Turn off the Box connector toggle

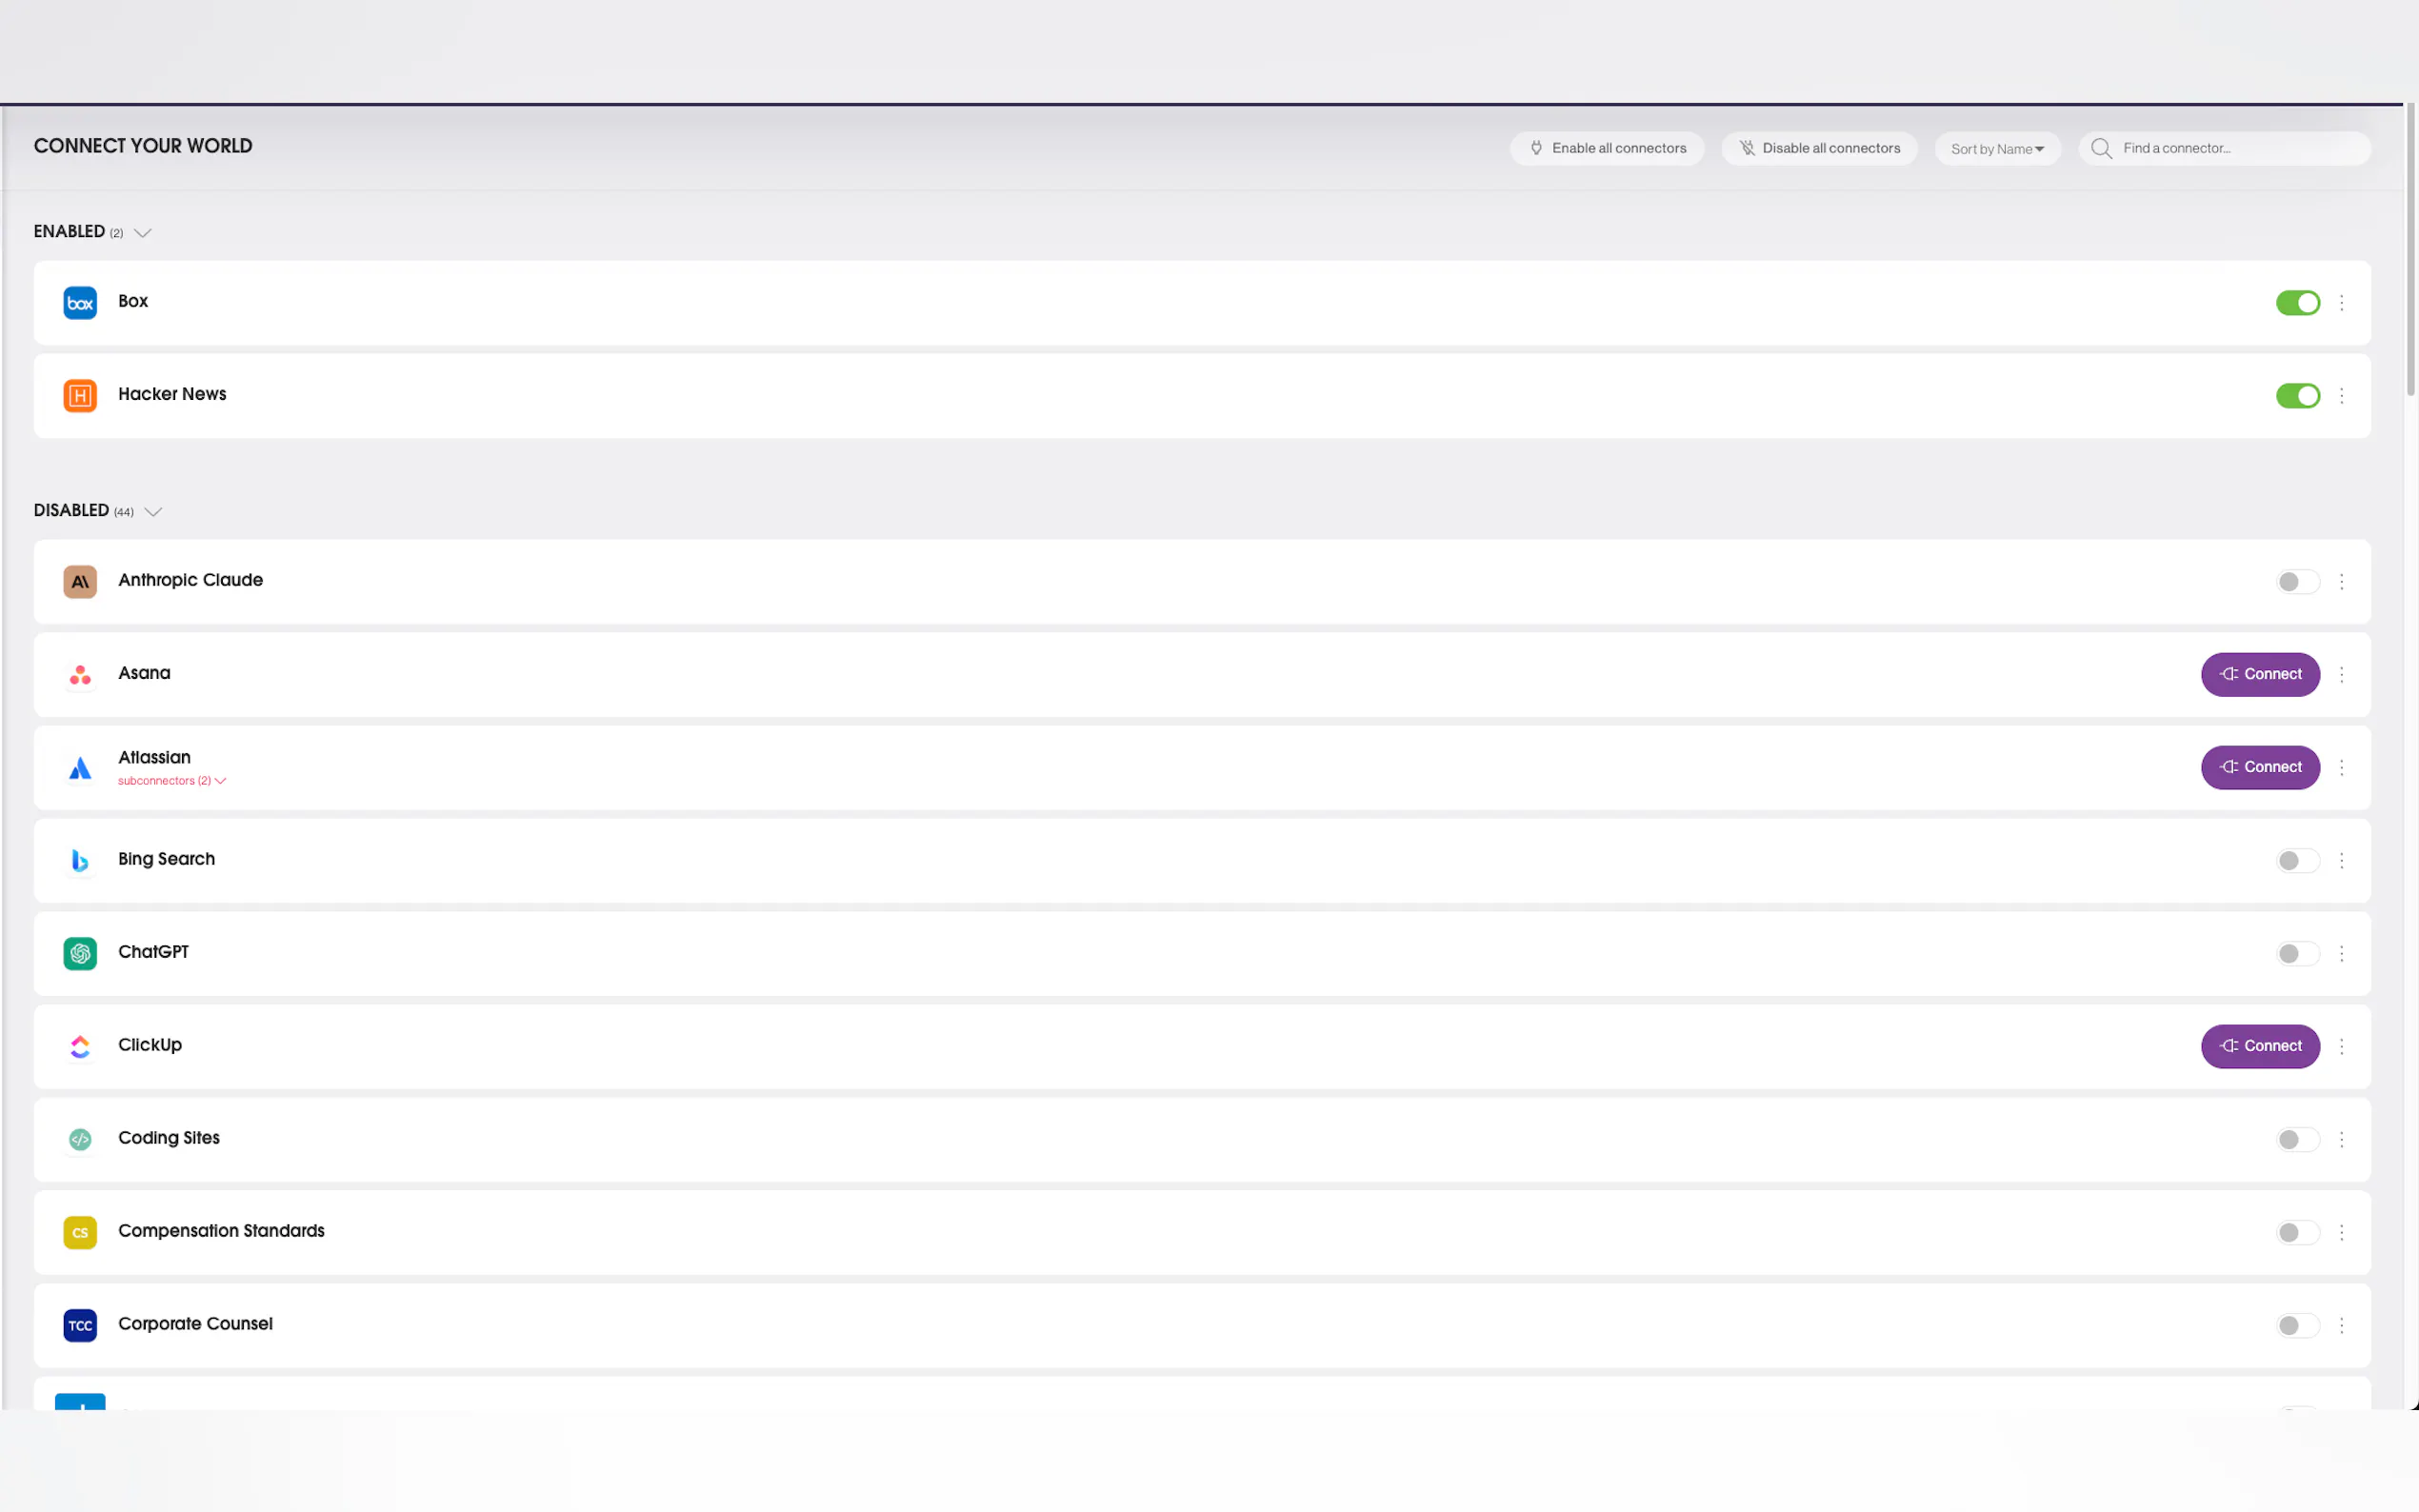point(2297,303)
